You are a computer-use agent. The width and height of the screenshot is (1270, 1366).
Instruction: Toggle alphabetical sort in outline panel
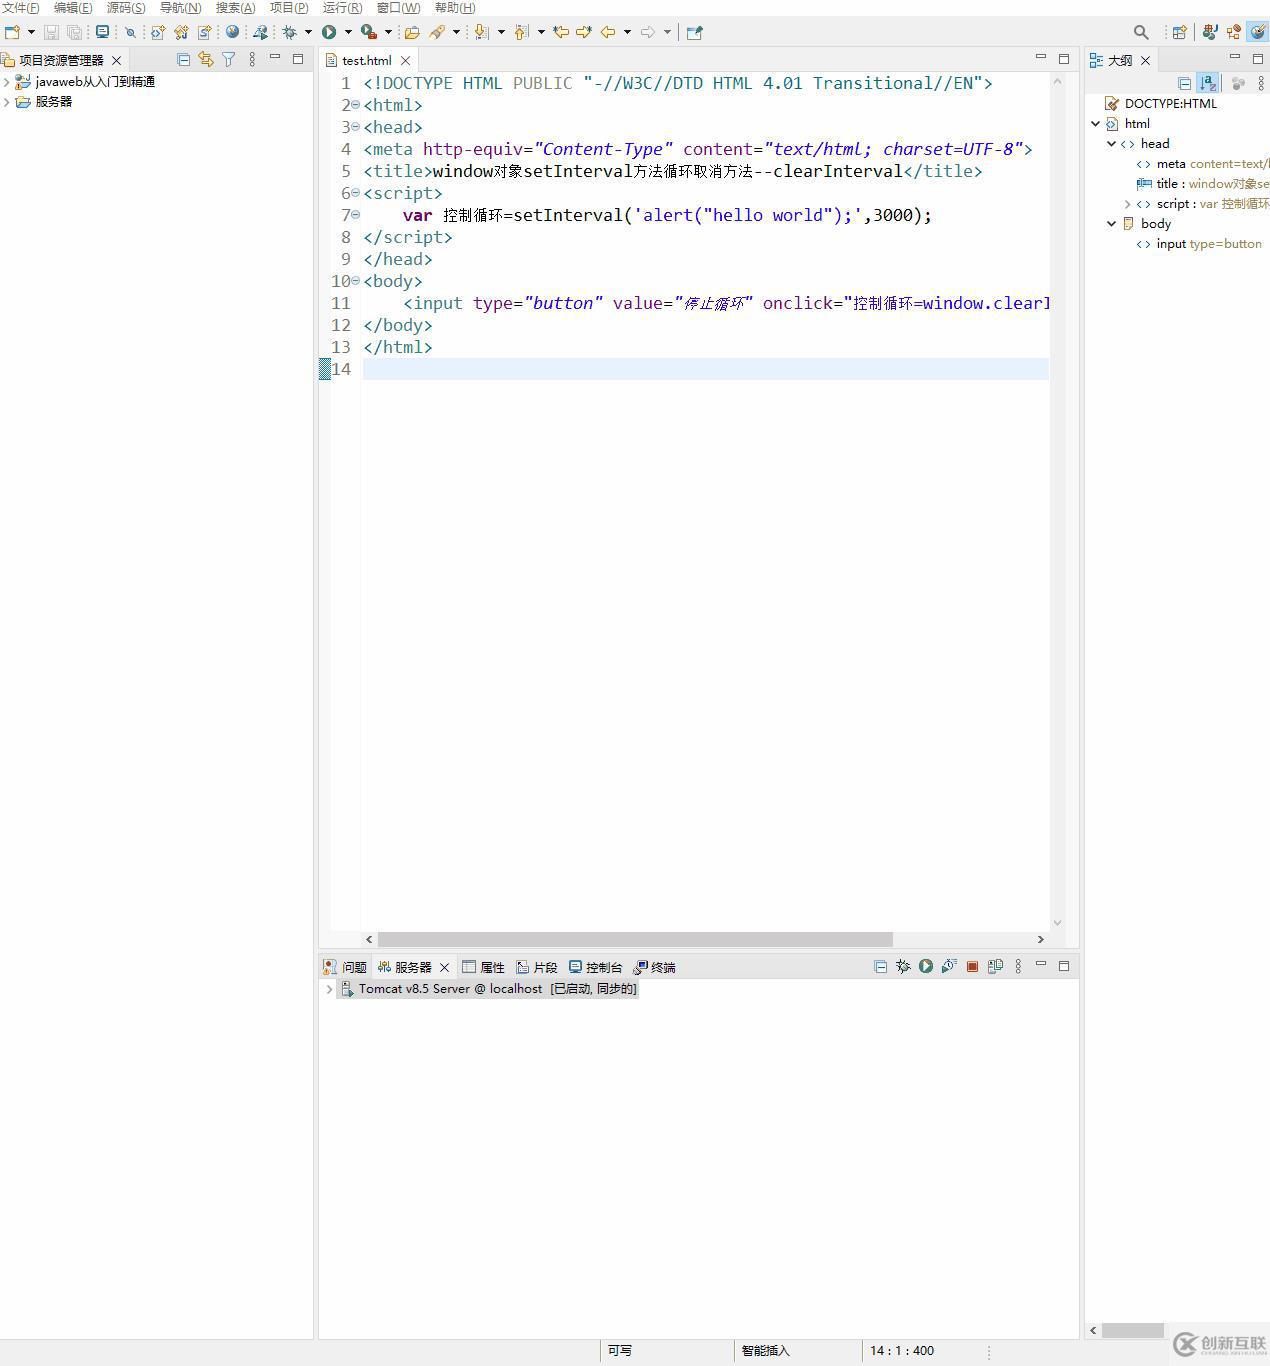coord(1208,84)
